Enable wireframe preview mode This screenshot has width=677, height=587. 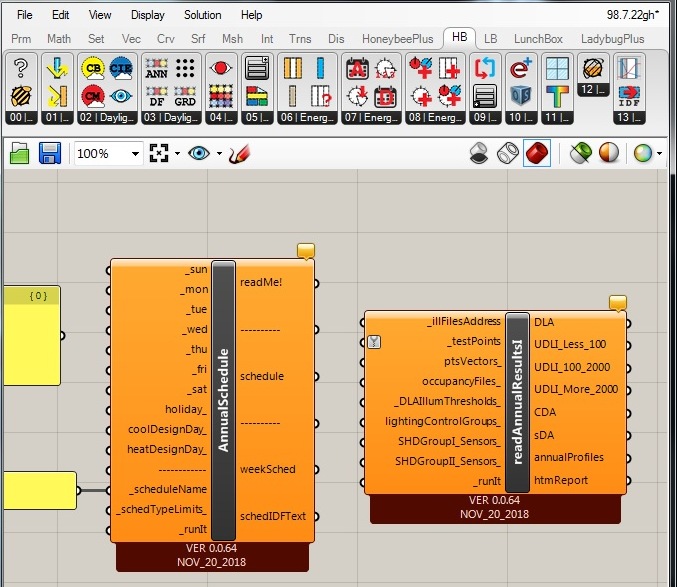coord(508,153)
